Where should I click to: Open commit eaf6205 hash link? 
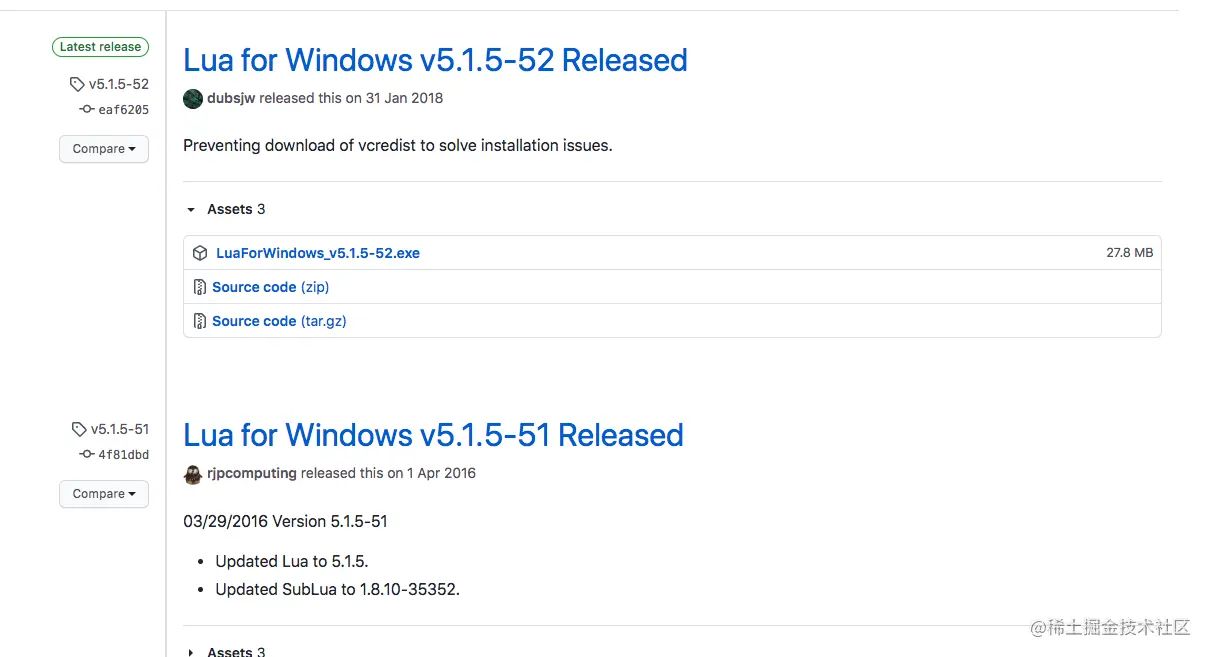pyautogui.click(x=123, y=110)
